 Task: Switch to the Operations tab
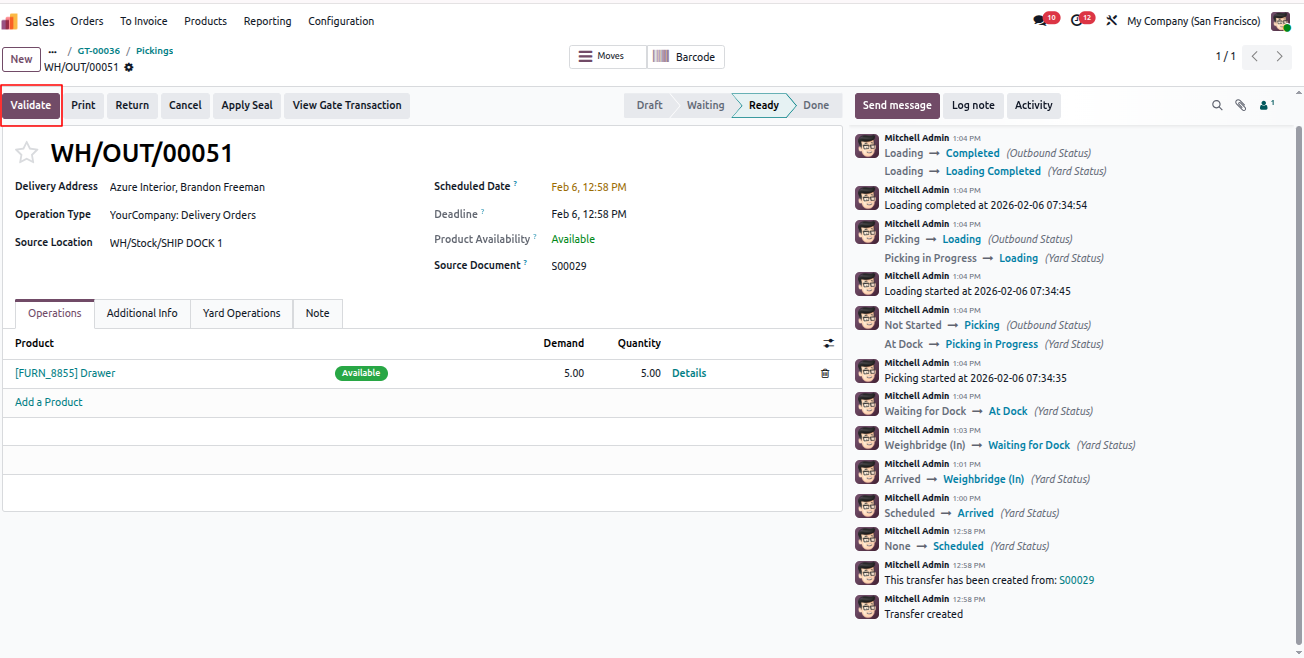tap(55, 313)
